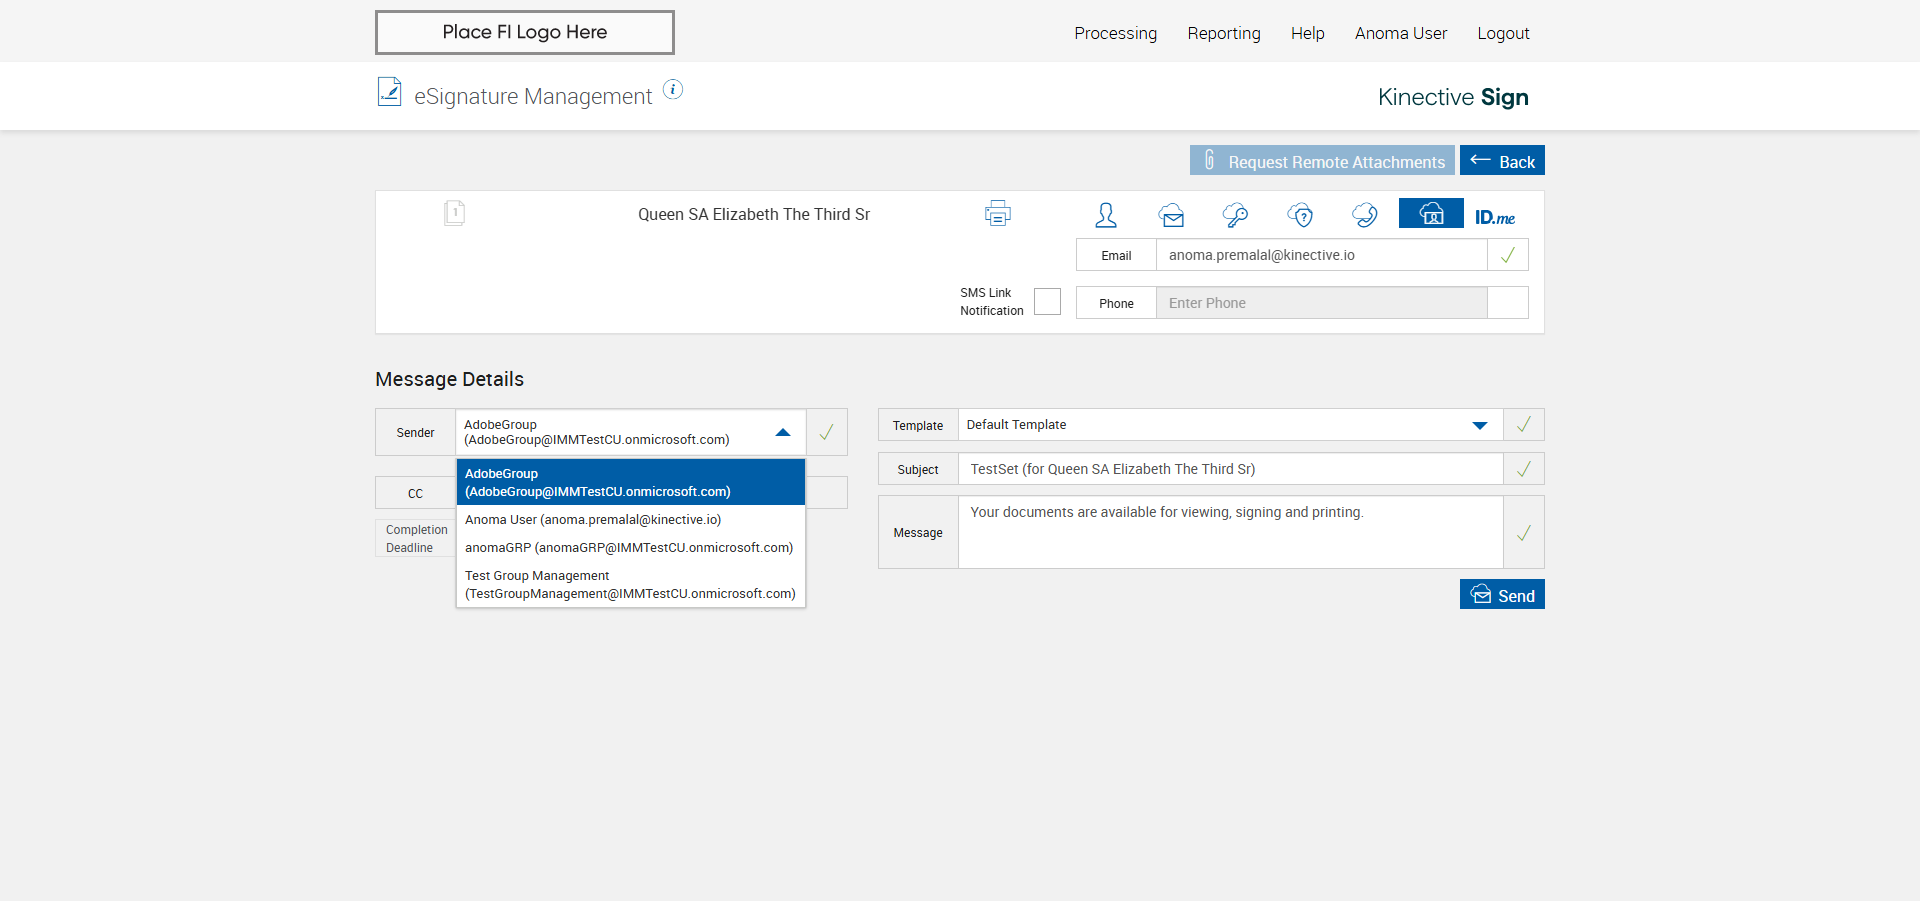Screen dimensions: 1920x901
Task: Pick Test Group Management sender option
Action: 630,585
